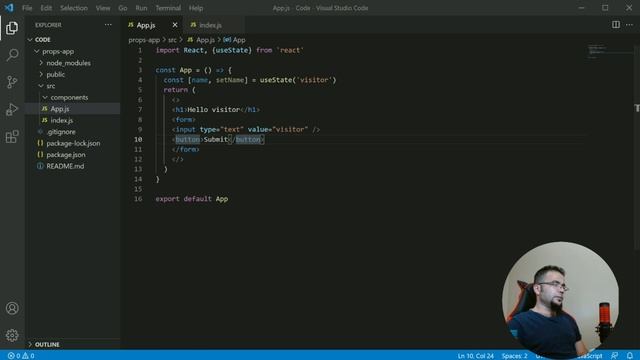Click 'useState' in the import line
Screen dimensions: 640x360
pos(231,50)
